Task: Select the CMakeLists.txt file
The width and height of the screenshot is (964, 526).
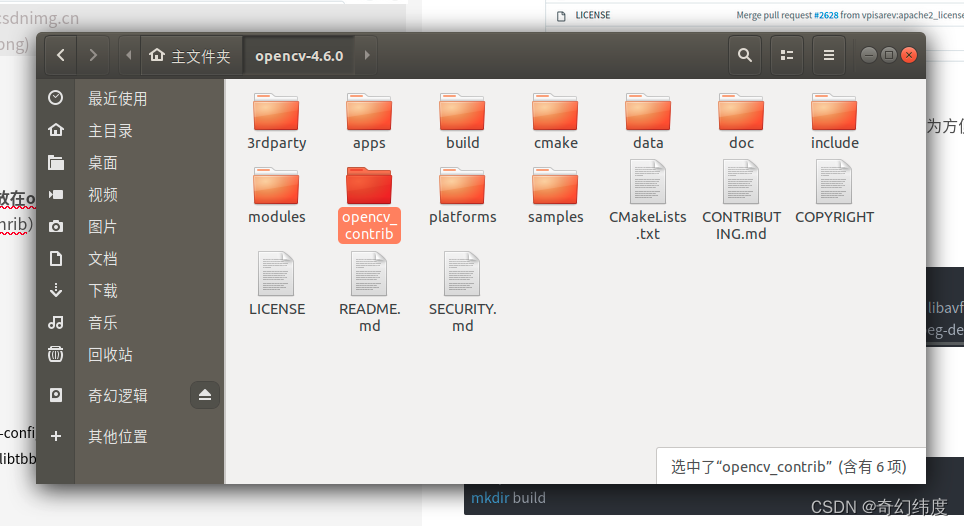Action: (x=648, y=200)
